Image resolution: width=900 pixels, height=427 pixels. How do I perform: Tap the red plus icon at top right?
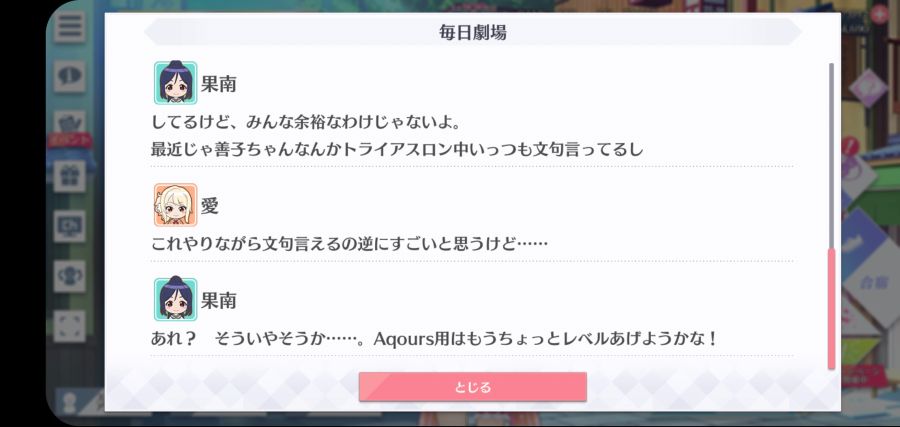click(879, 14)
